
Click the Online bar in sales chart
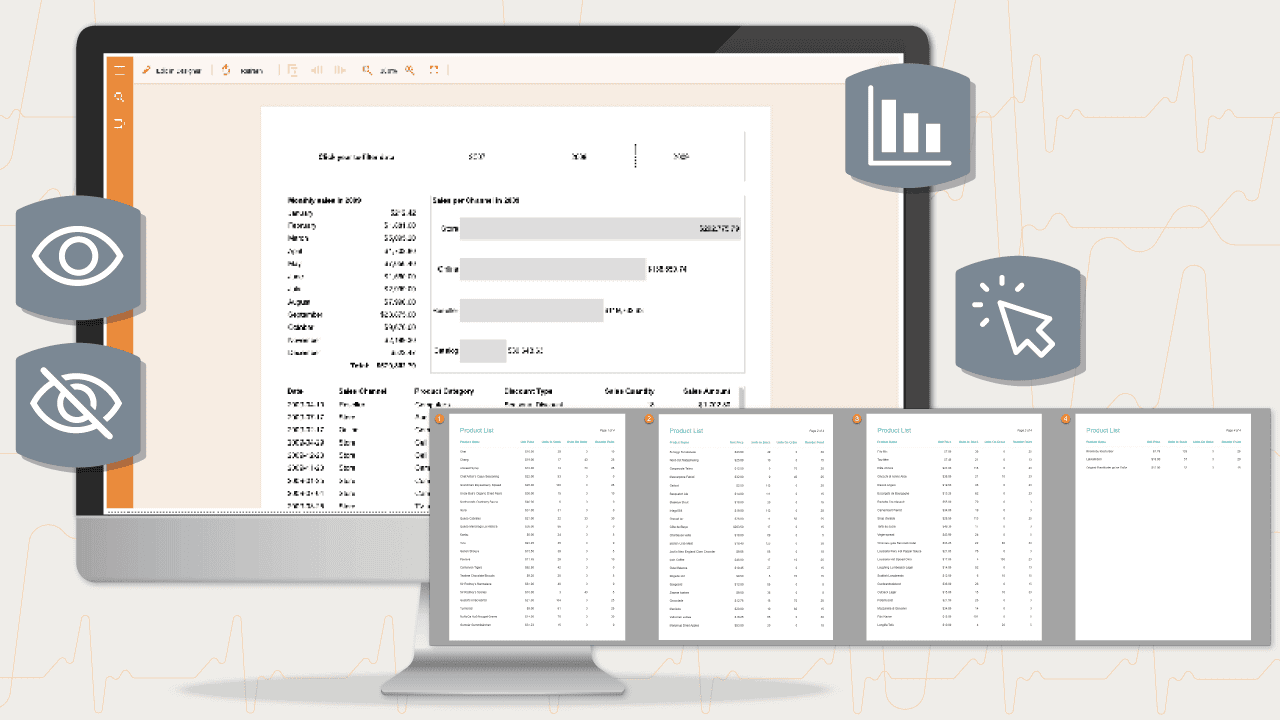[553, 270]
